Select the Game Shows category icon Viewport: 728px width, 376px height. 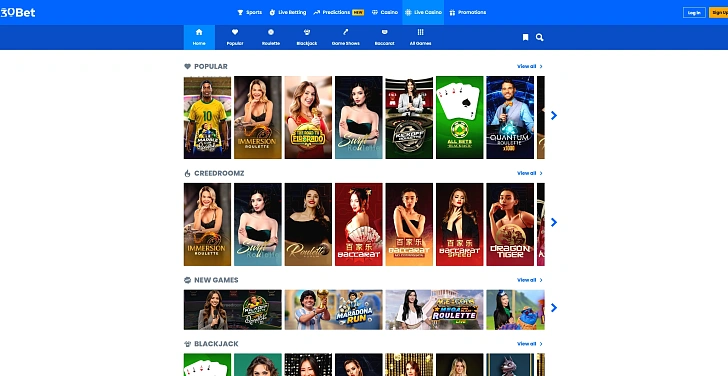pyautogui.click(x=346, y=37)
